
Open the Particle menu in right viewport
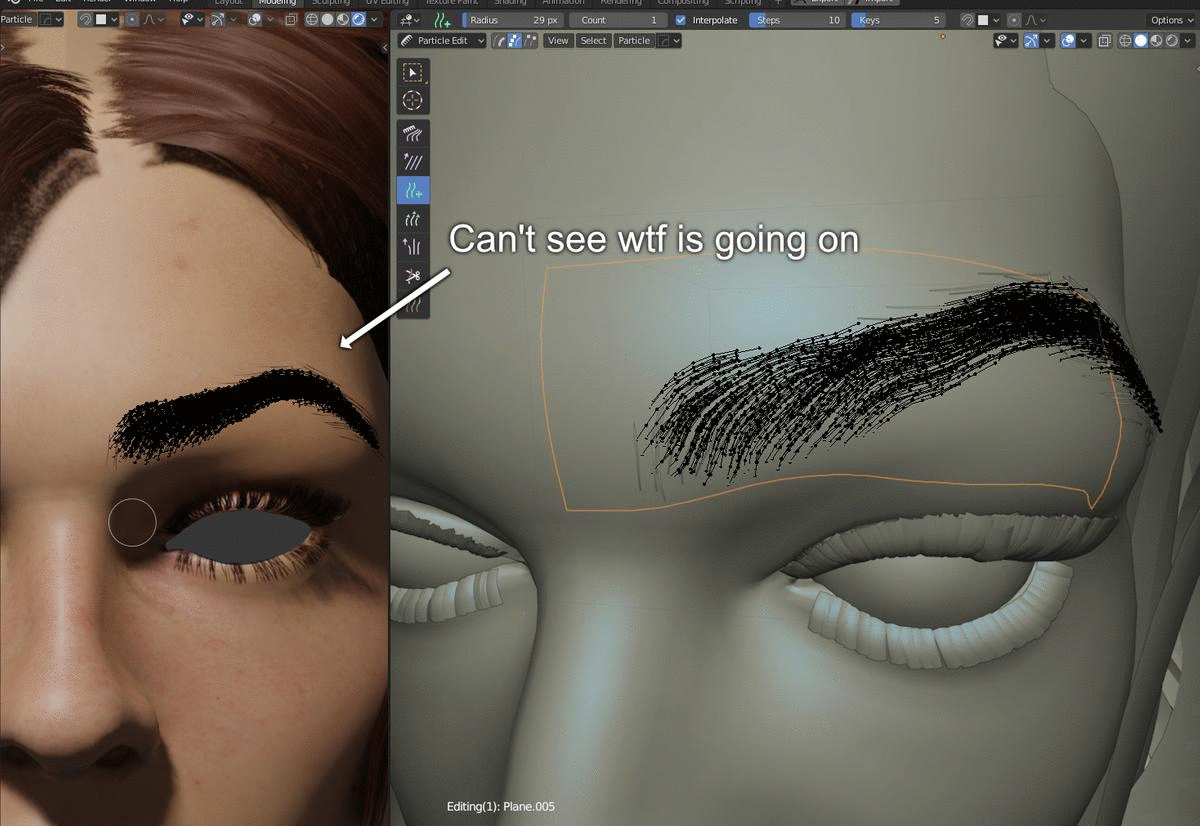click(x=633, y=41)
